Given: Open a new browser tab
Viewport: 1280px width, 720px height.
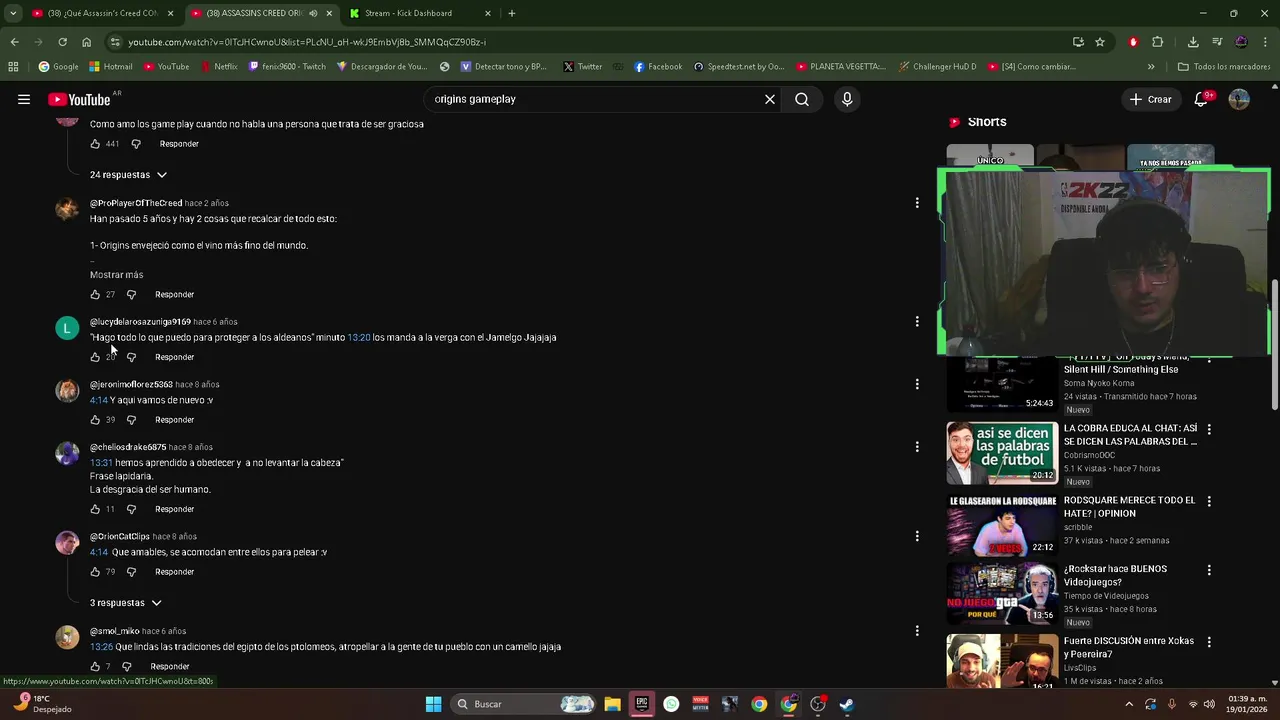Looking at the screenshot, I should tap(512, 13).
